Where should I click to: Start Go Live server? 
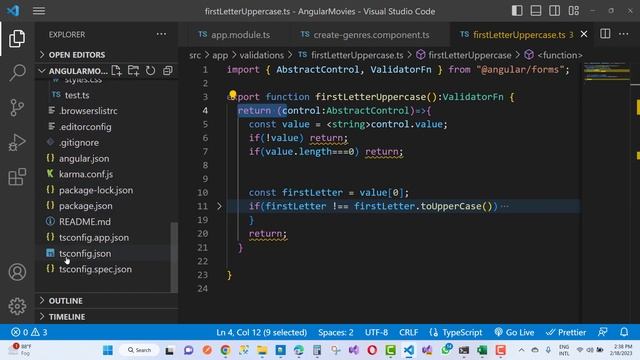514,332
